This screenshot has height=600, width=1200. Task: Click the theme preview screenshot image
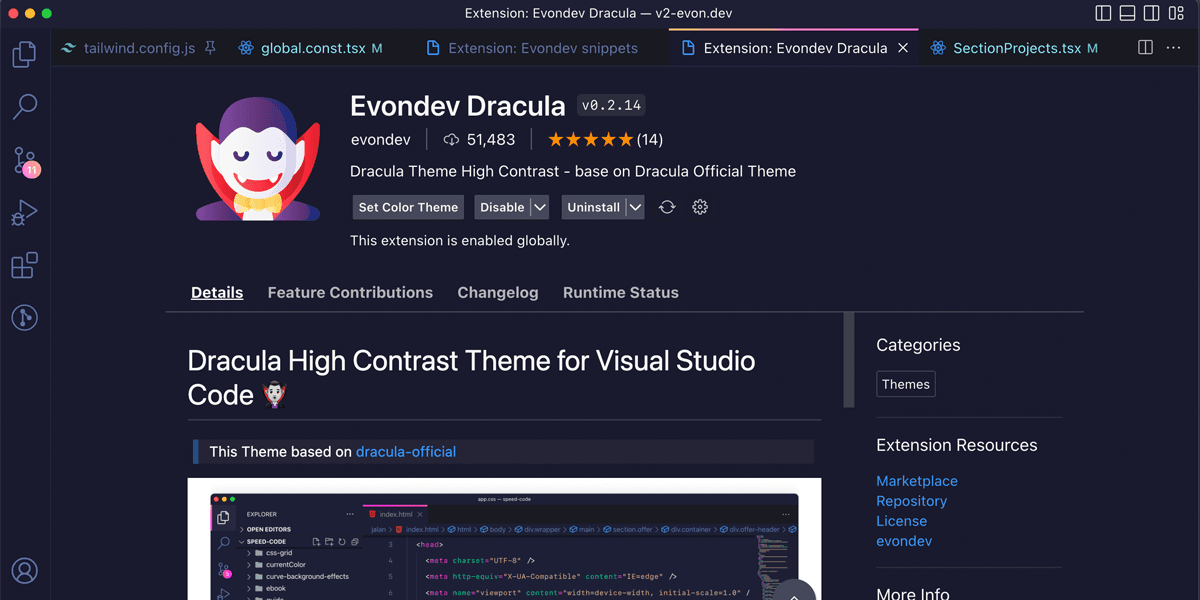click(505, 539)
